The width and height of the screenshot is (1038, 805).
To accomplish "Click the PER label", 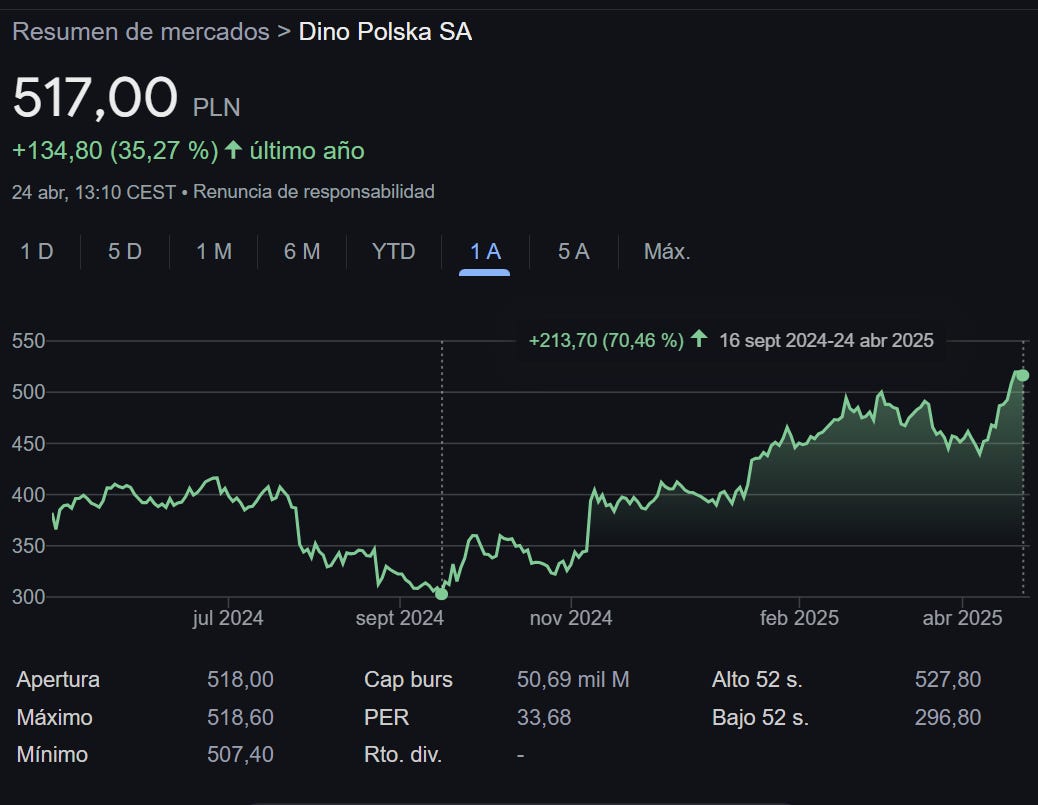I will 387,718.
